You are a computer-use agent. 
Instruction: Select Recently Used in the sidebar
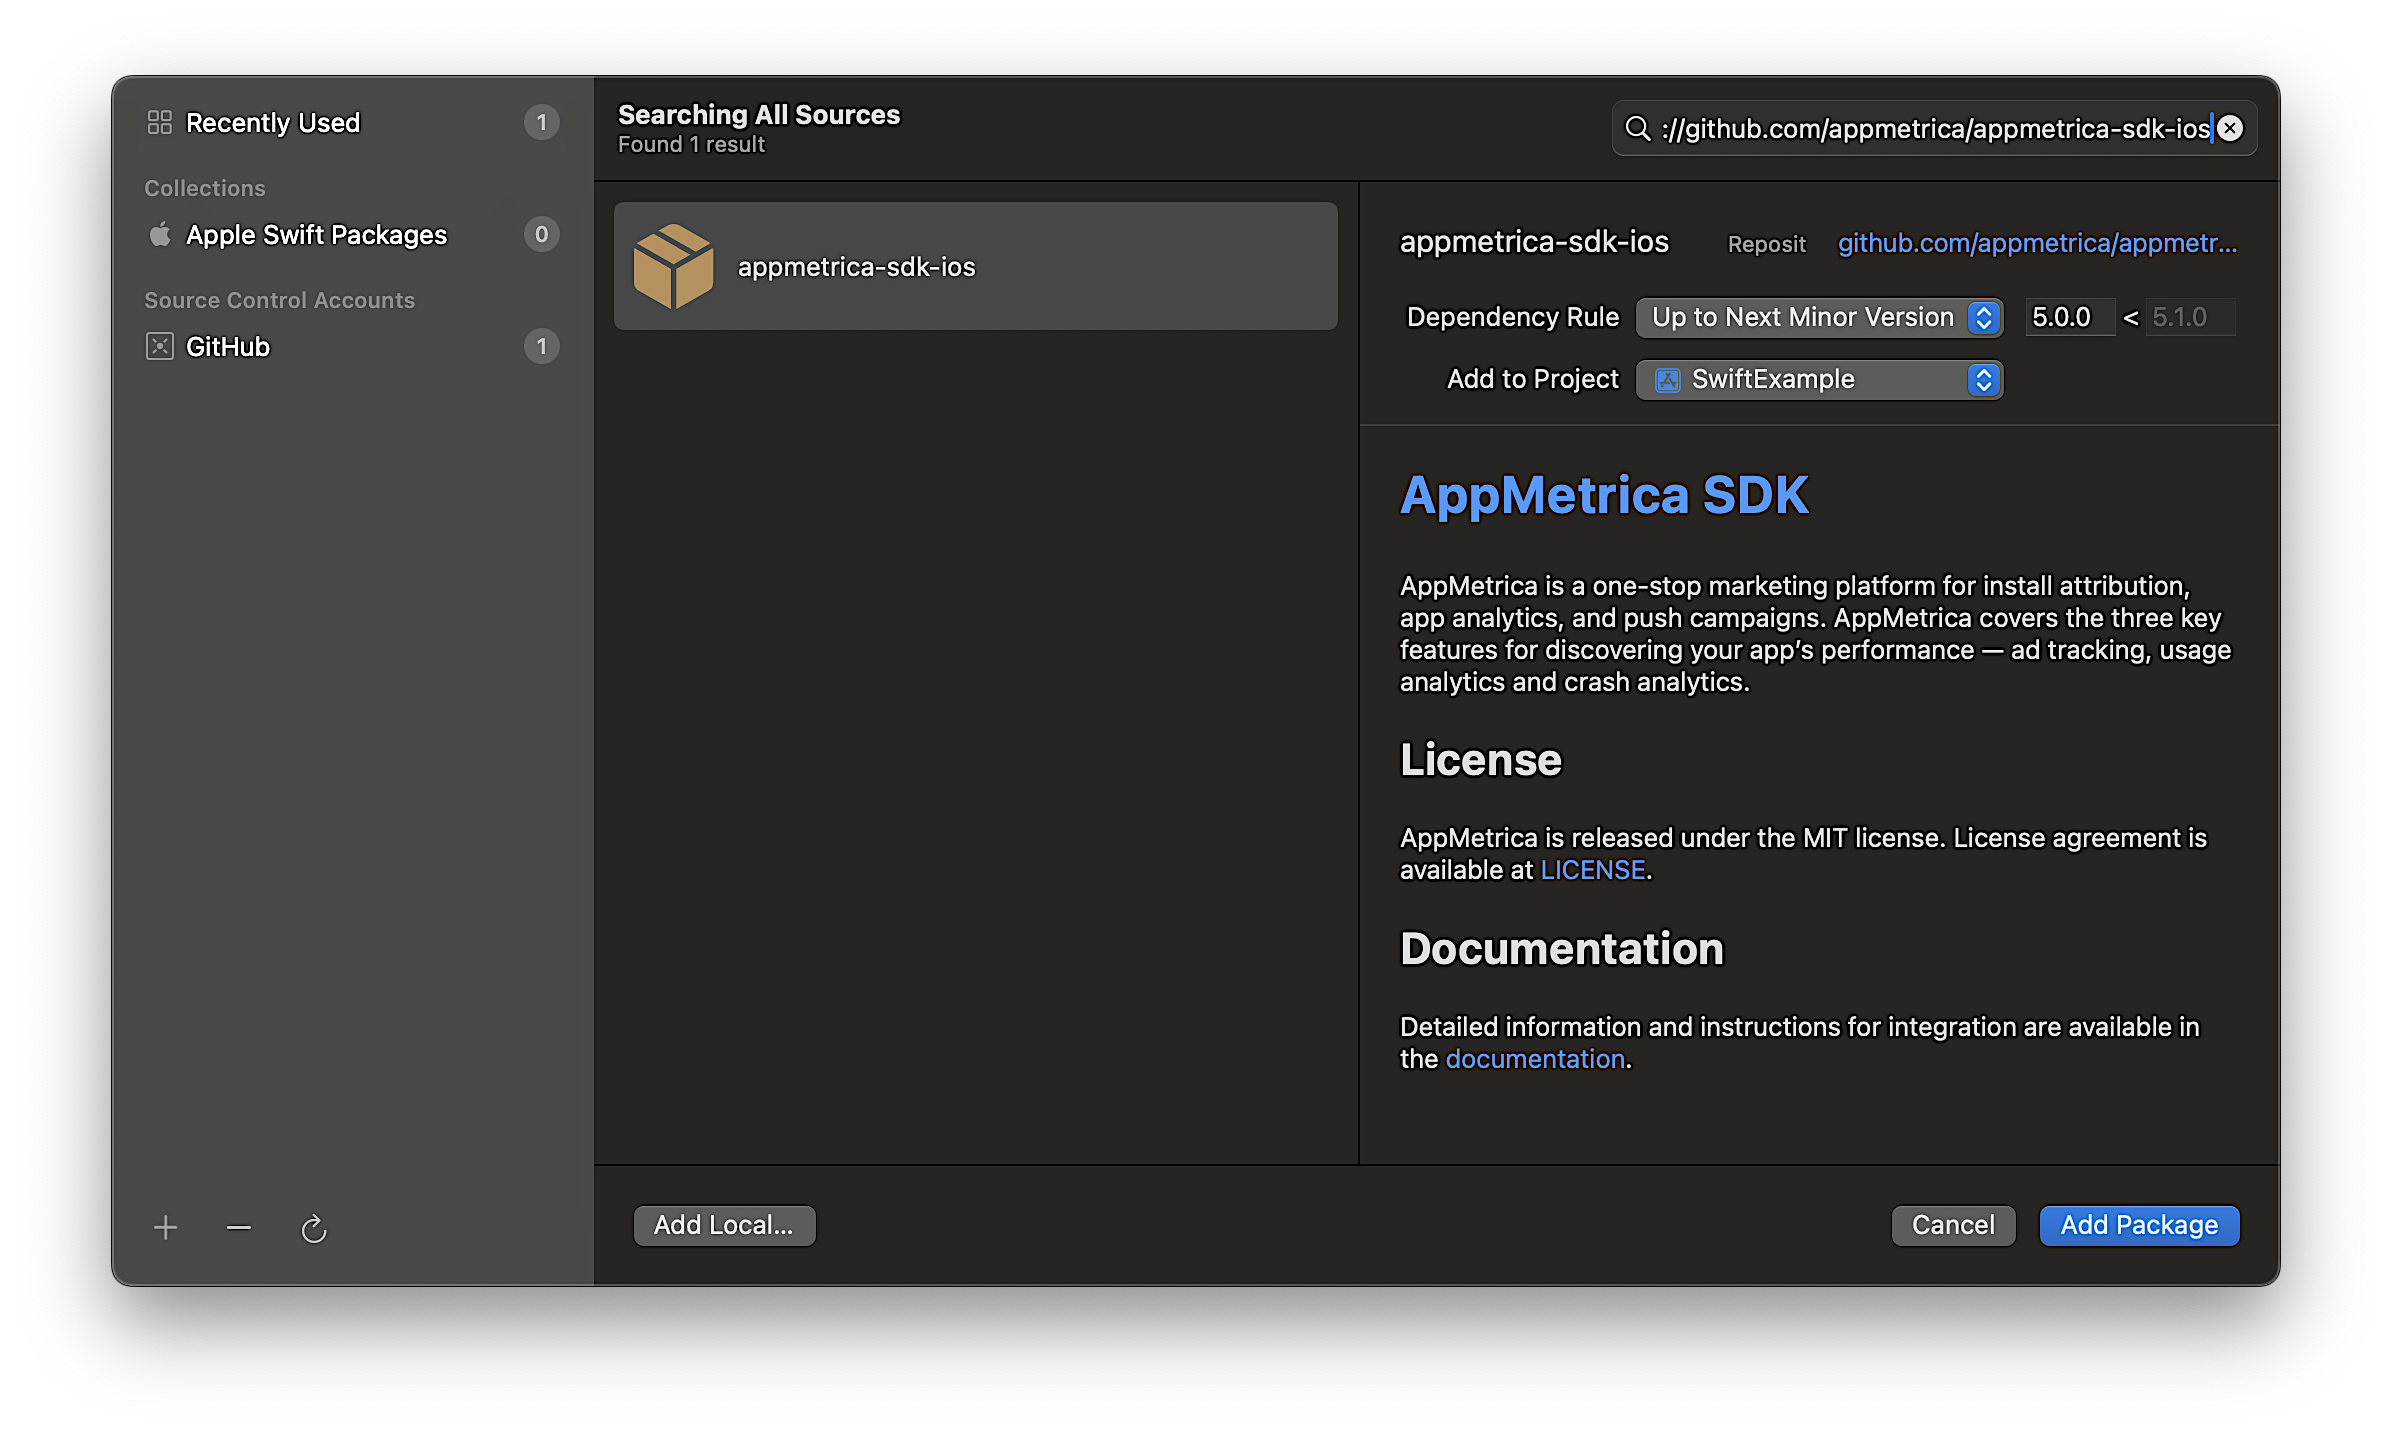pyautogui.click(x=273, y=123)
